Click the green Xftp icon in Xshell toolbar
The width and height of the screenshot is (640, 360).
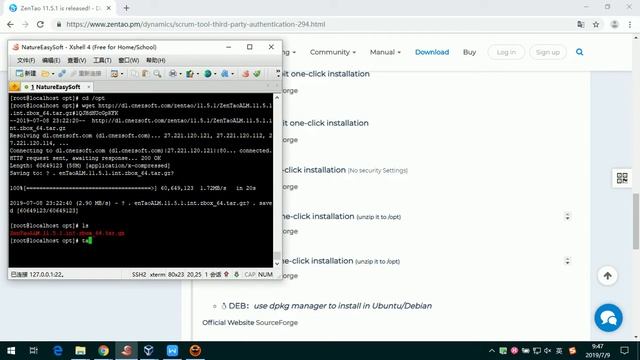[257, 73]
